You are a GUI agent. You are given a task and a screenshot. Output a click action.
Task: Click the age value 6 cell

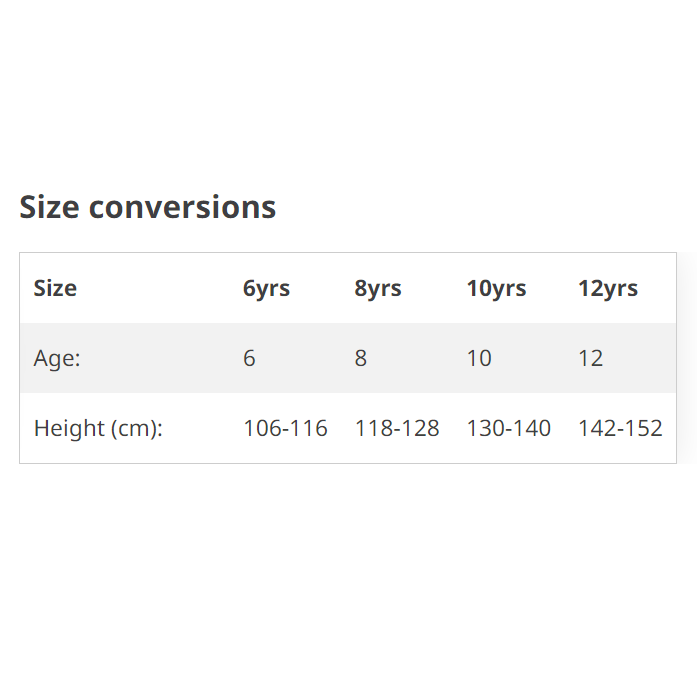(x=249, y=358)
